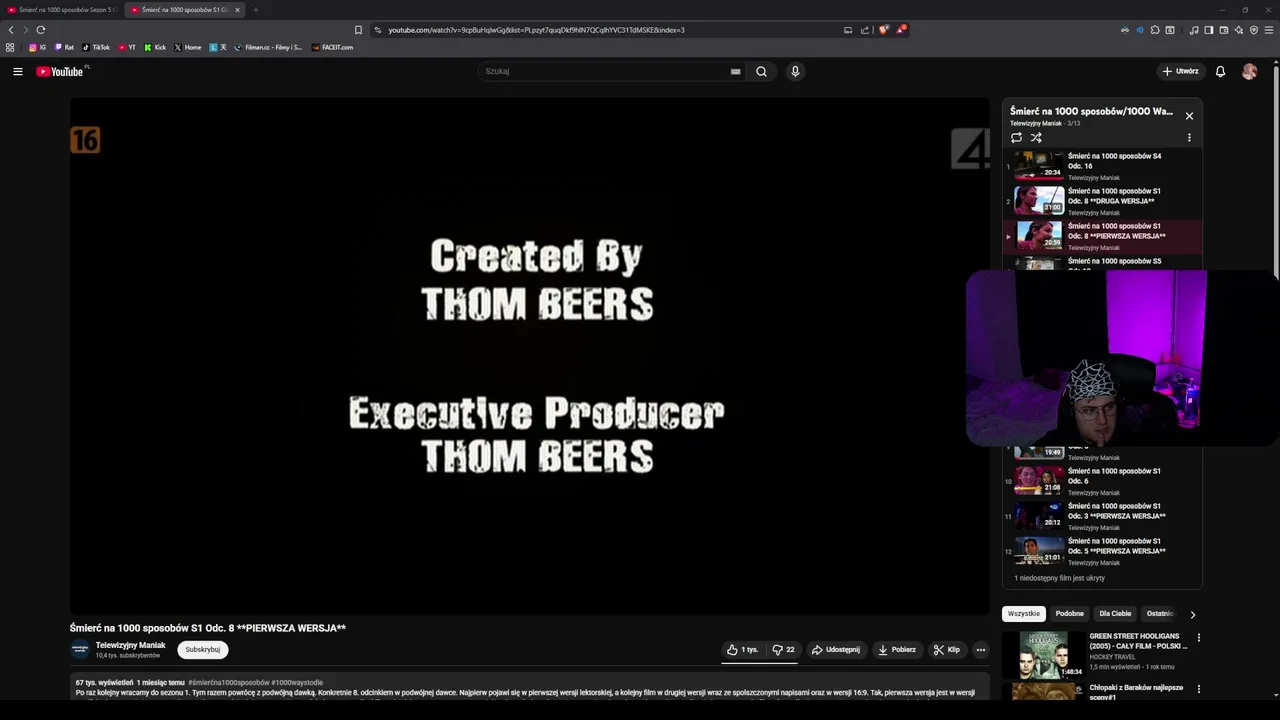Open the VPN shield icon

pyautogui.click(x=1254, y=30)
